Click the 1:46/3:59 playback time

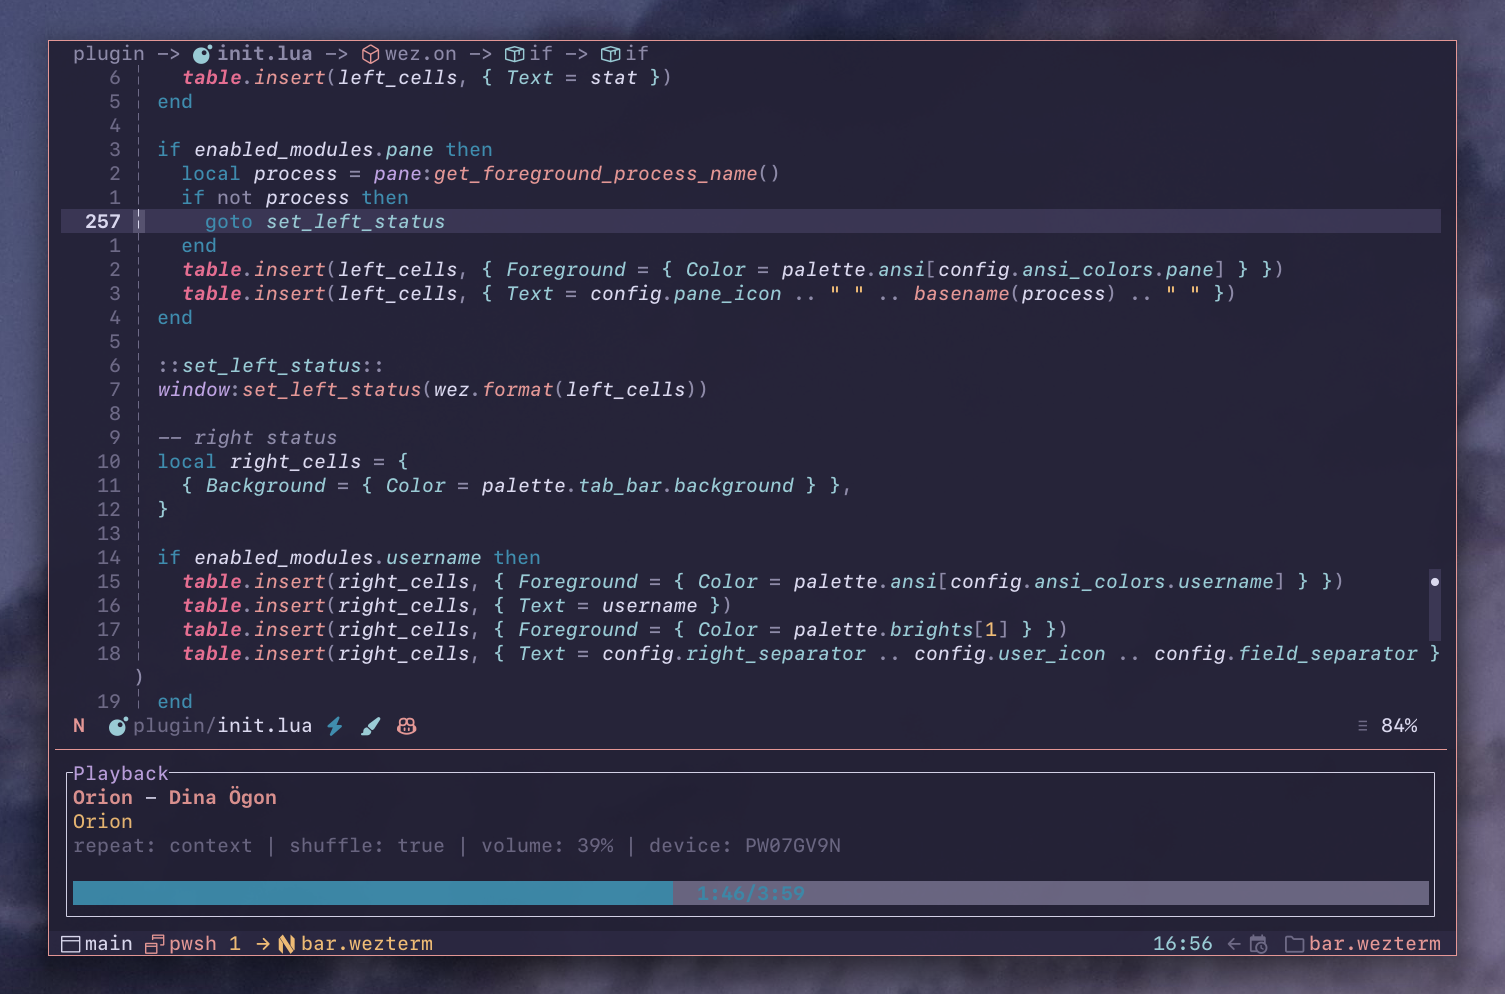pyautogui.click(x=751, y=893)
